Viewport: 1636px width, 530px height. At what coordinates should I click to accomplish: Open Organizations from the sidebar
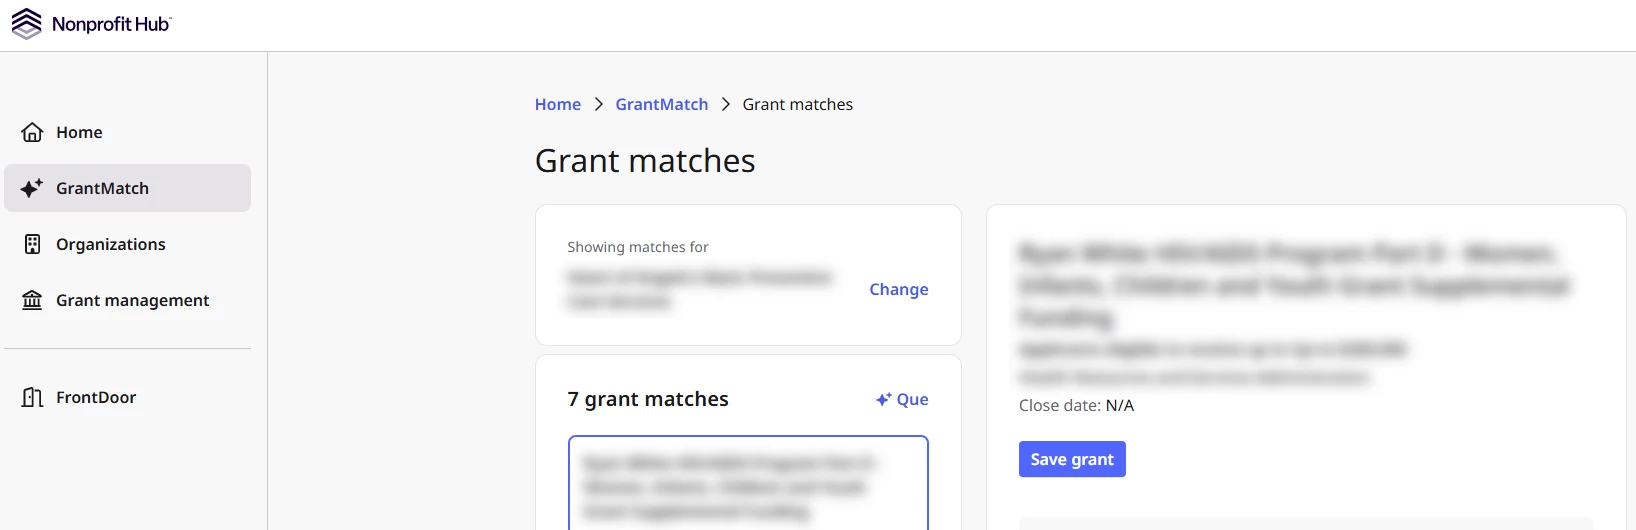coord(127,244)
